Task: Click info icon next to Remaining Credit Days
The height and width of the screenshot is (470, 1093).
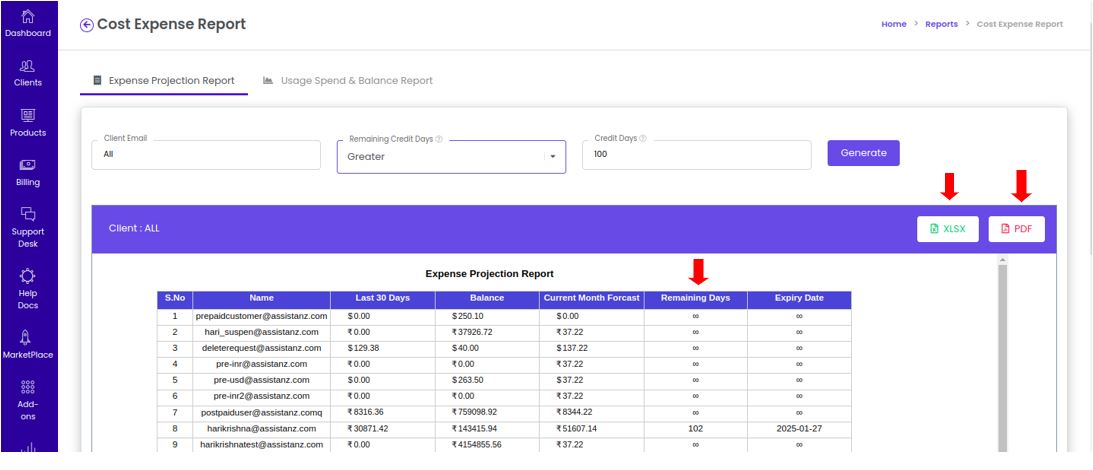Action: coord(439,139)
